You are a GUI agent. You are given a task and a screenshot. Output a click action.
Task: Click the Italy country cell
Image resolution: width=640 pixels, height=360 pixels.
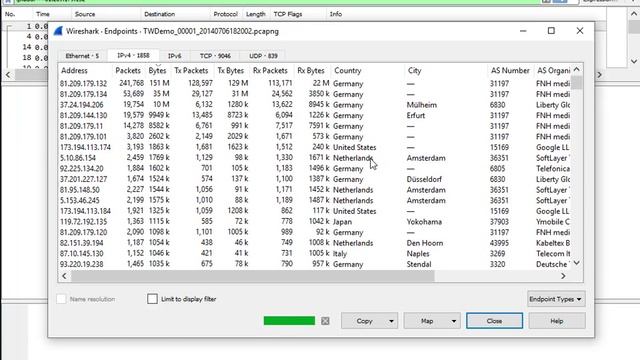tap(340, 253)
